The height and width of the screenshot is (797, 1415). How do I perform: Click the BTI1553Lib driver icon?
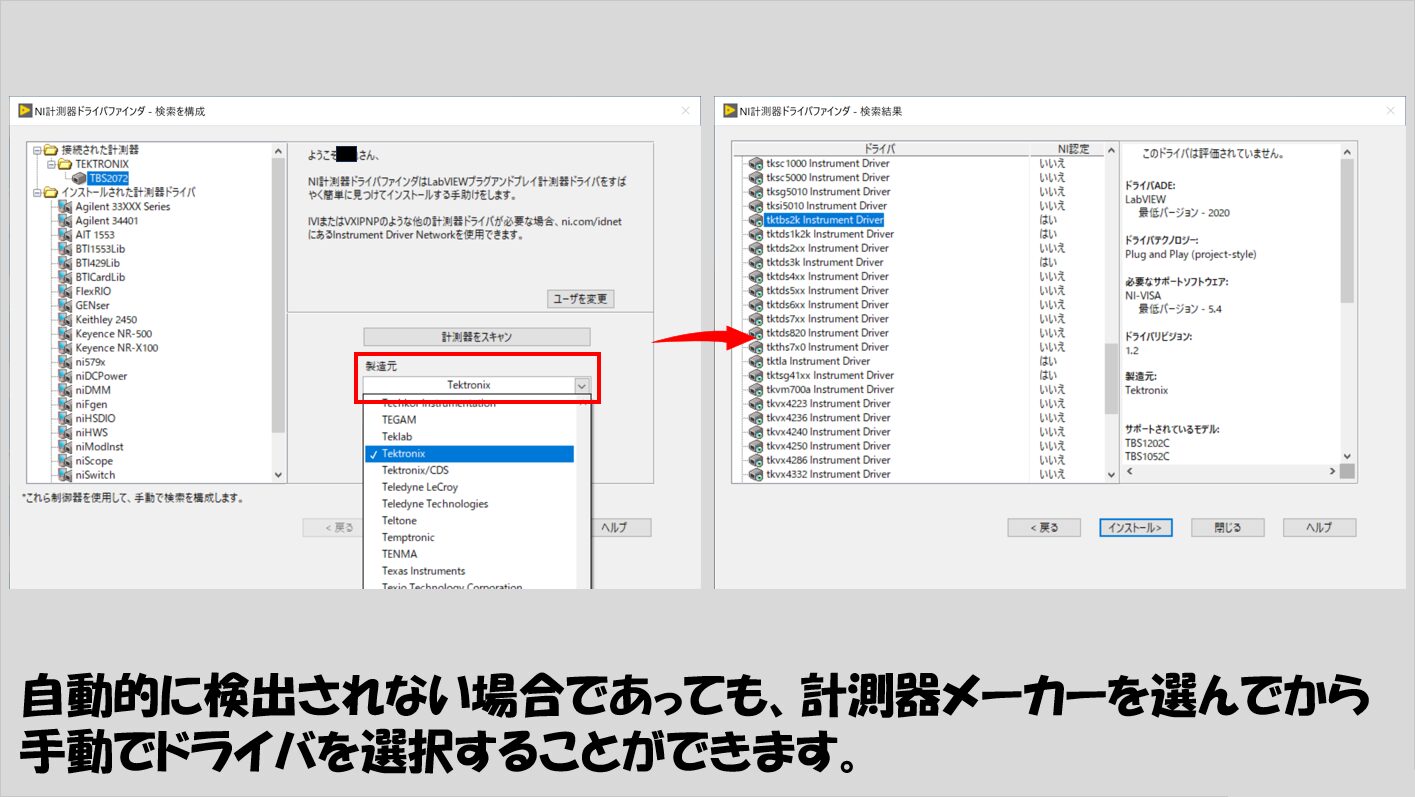[65, 248]
